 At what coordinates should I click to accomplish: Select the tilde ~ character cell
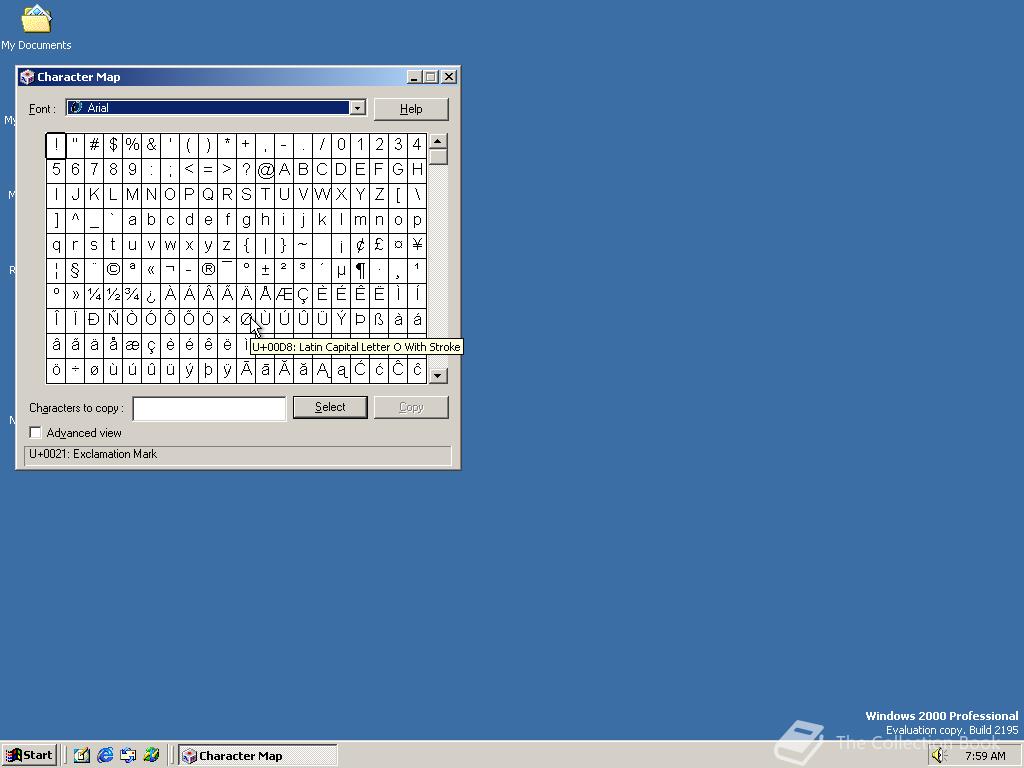pos(303,246)
